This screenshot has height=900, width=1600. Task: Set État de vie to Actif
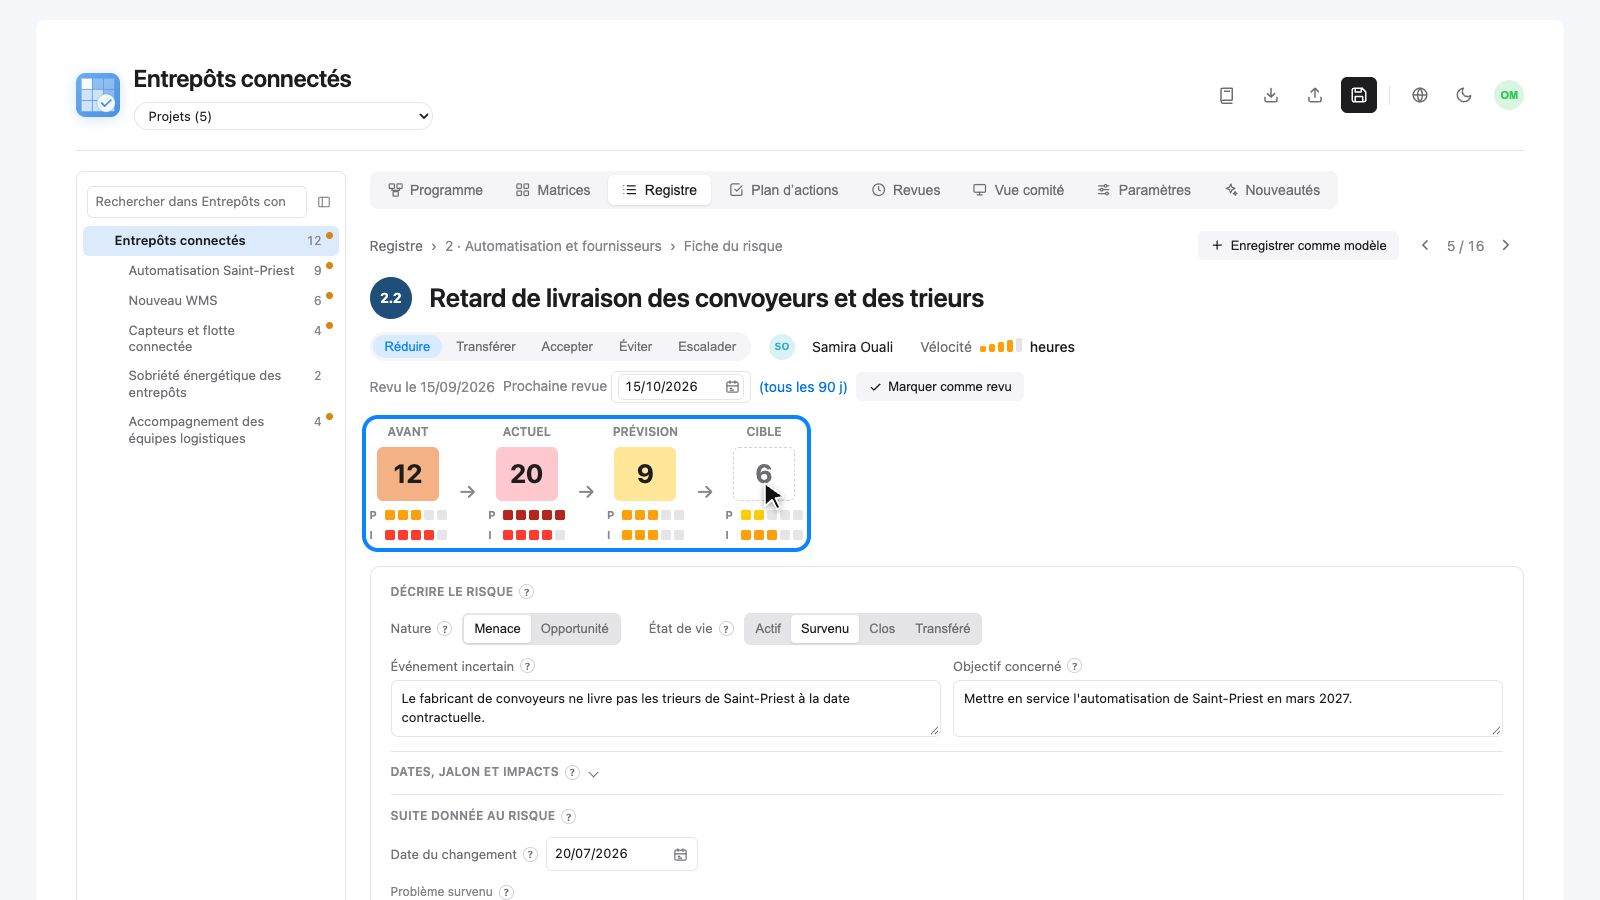pos(768,629)
